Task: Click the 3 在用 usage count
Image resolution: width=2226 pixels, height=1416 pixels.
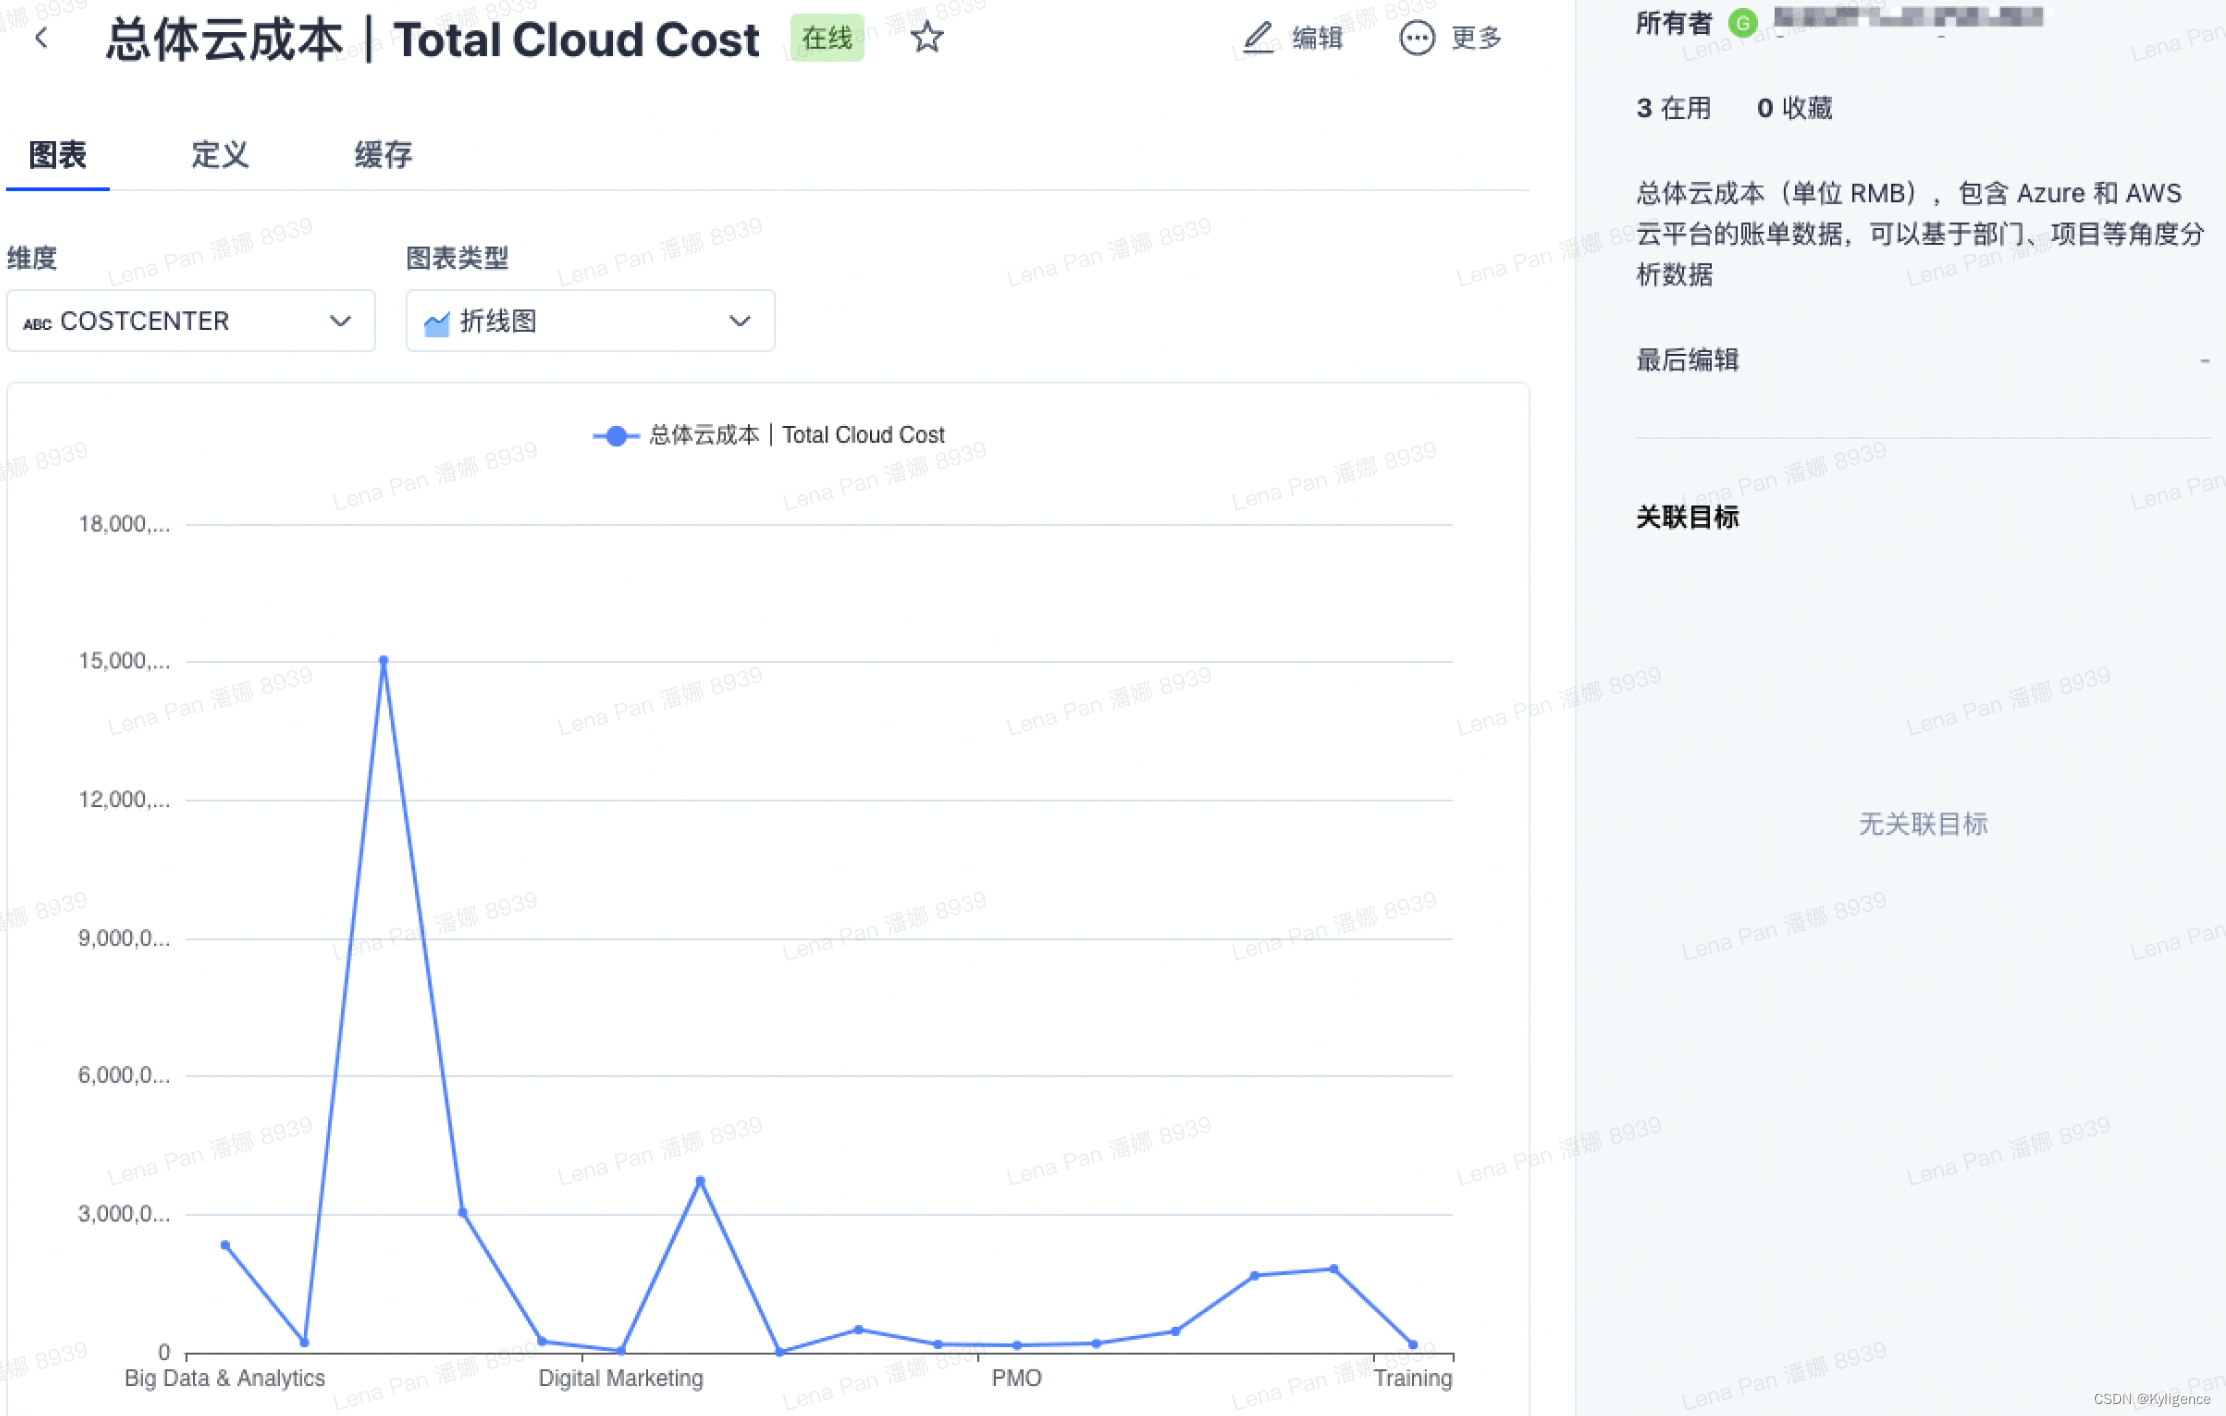Action: (x=1673, y=108)
